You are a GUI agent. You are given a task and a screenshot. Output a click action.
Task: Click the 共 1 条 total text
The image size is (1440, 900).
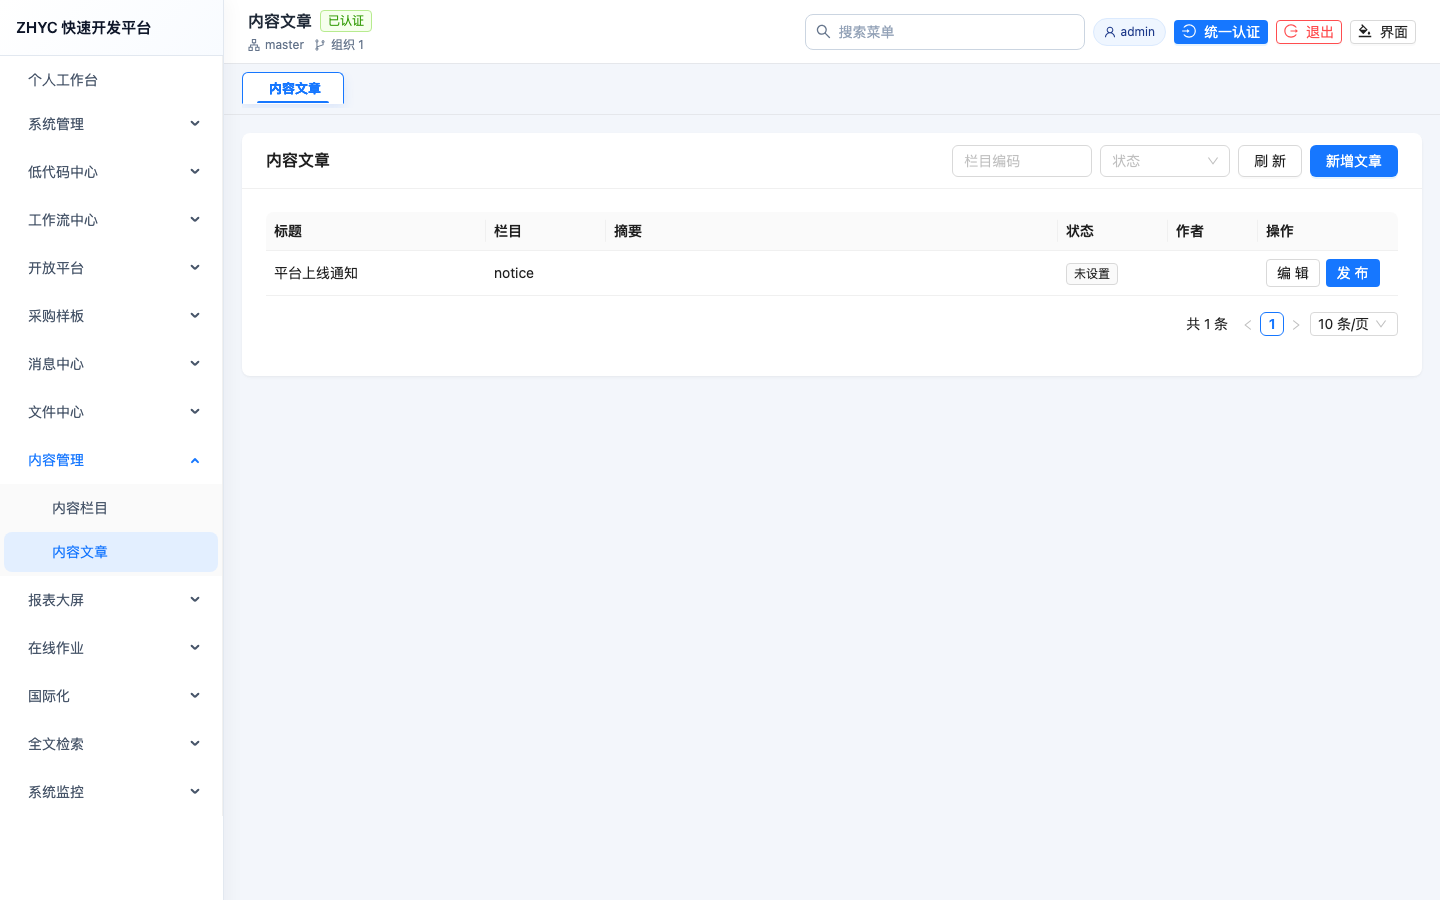[x=1207, y=324]
